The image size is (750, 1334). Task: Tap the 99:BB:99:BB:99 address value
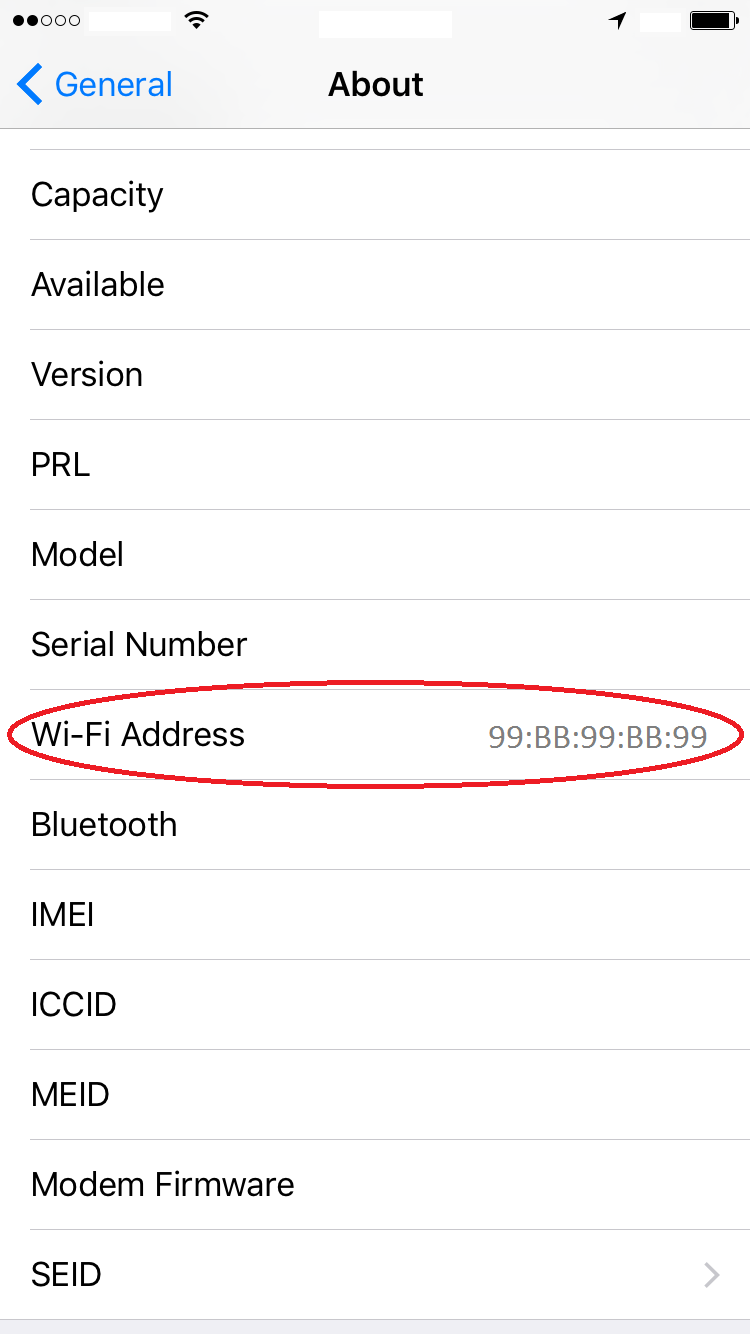click(x=597, y=737)
